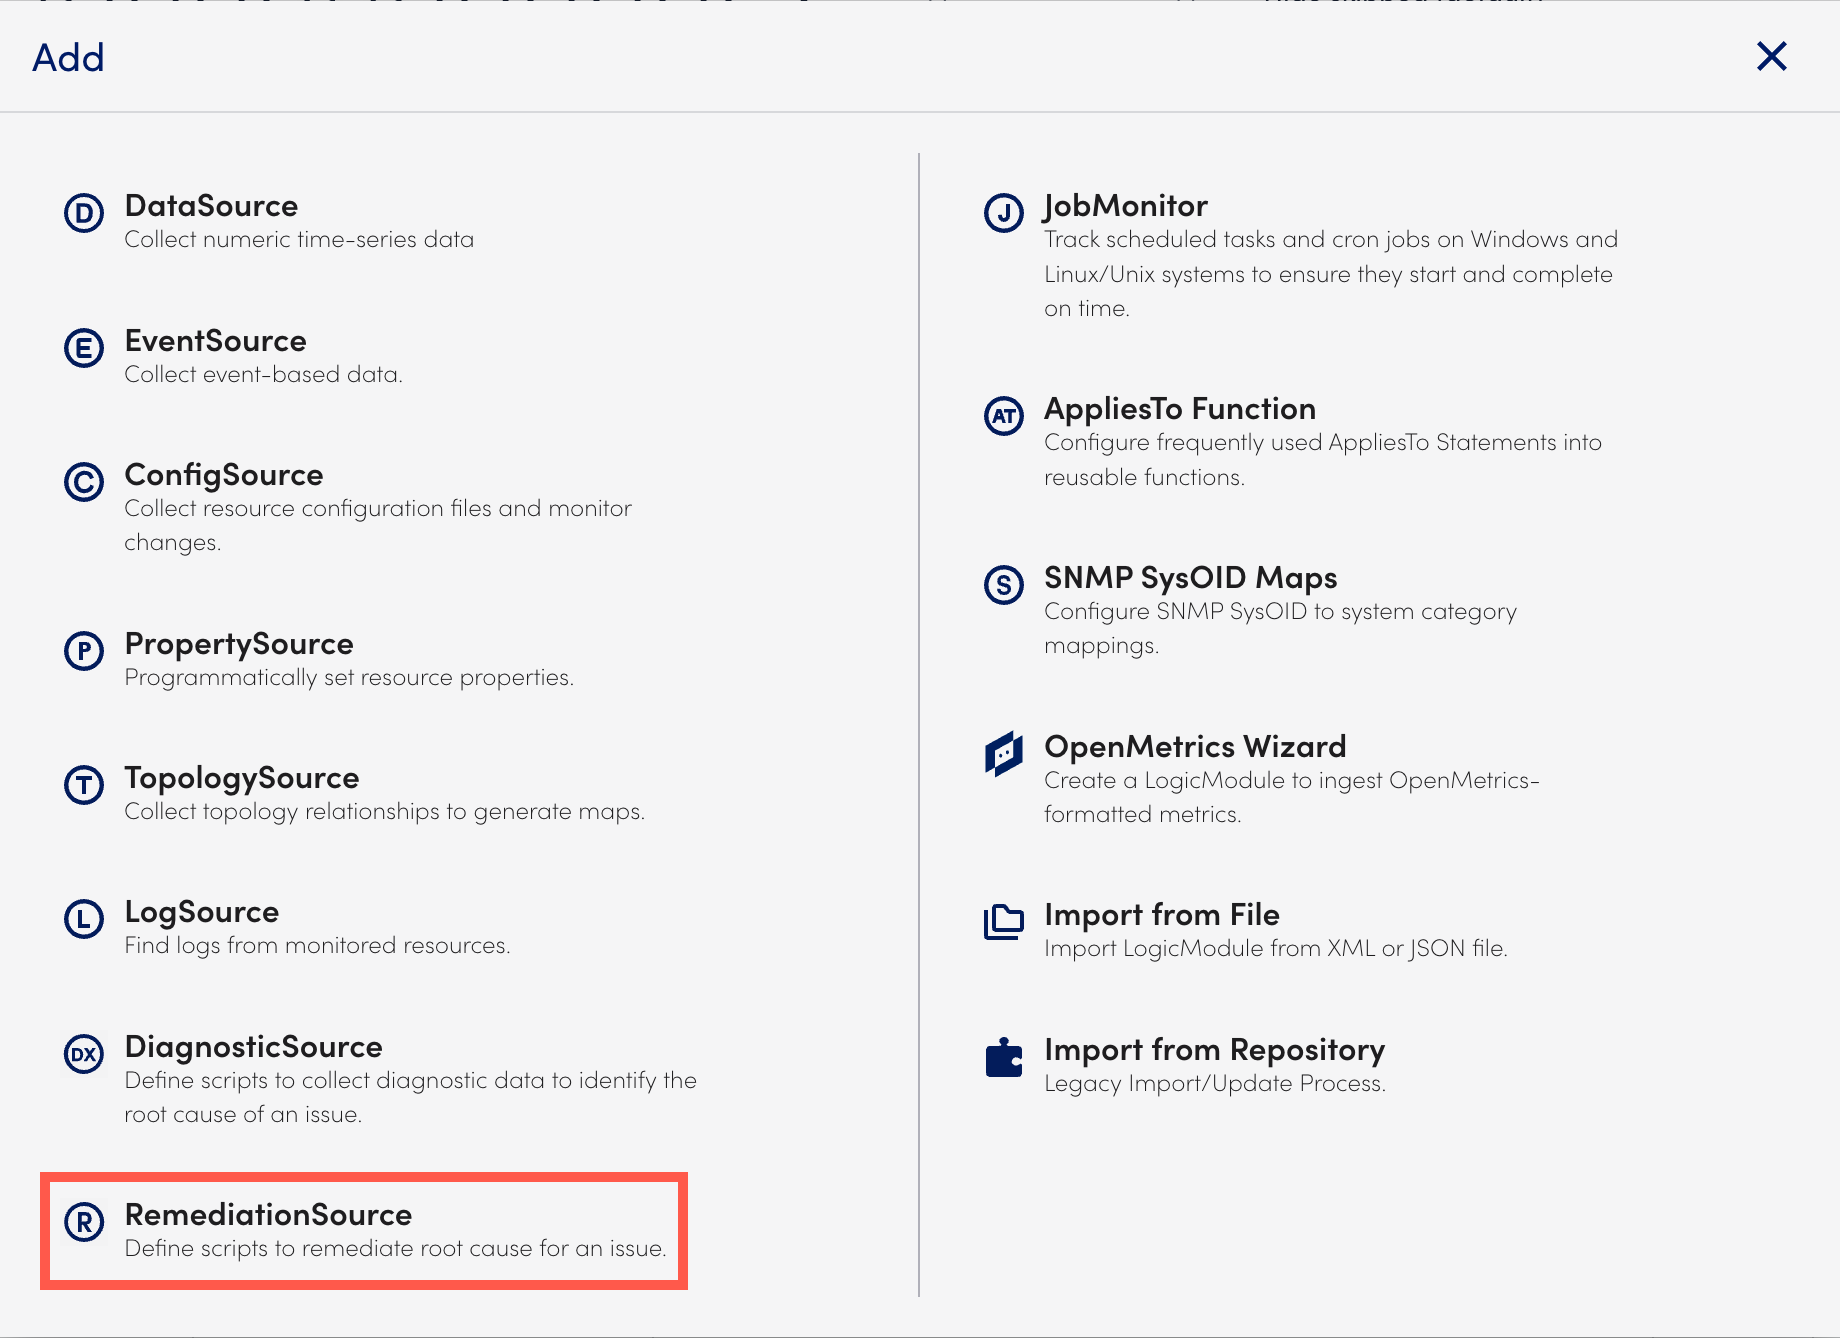This screenshot has height=1338, width=1840.
Task: Click the TopologySource T circle icon
Action: point(84,785)
